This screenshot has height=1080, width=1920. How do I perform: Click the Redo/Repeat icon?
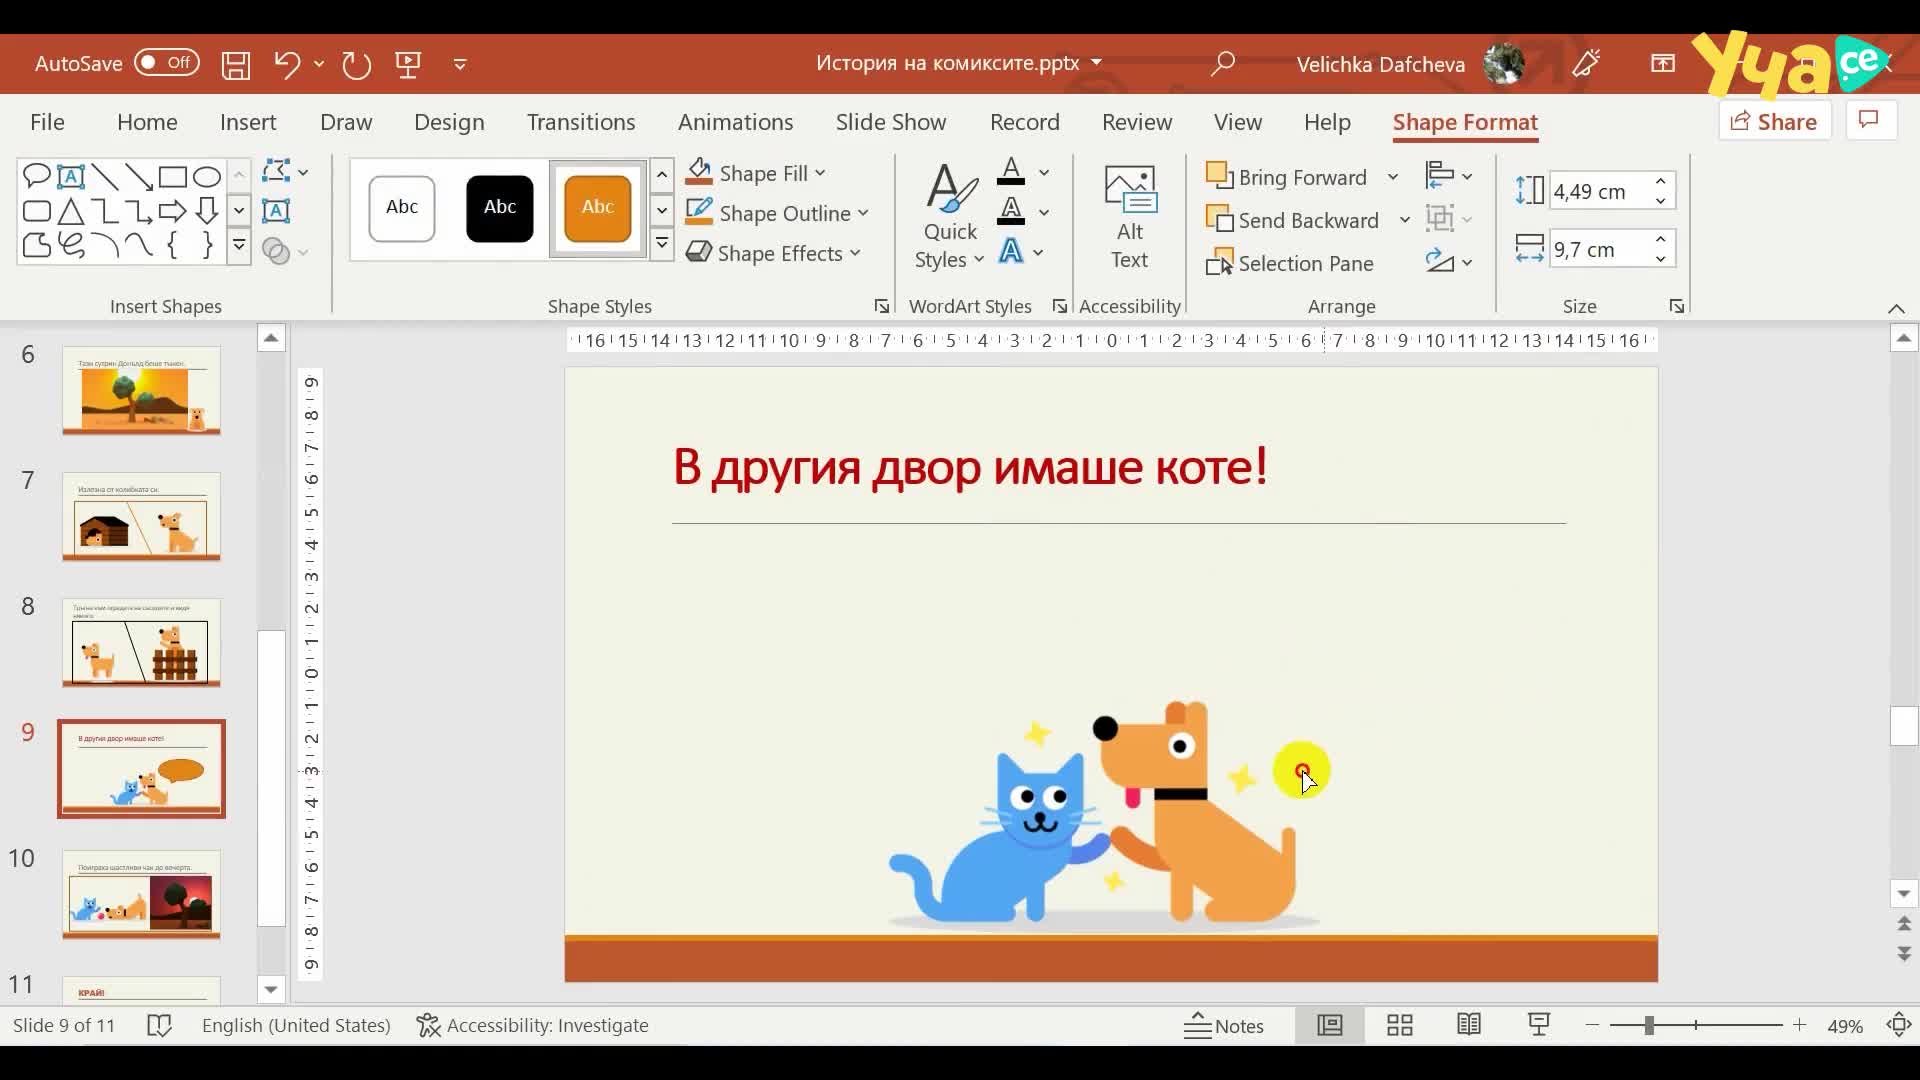coord(356,65)
